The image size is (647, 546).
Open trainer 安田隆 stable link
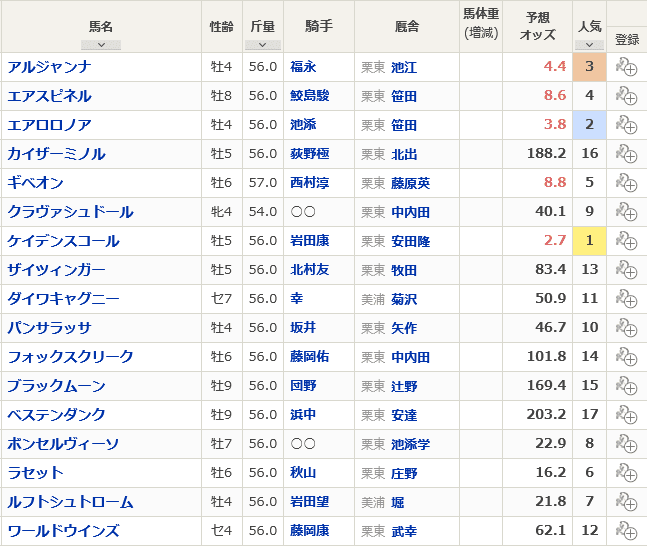coord(411,241)
